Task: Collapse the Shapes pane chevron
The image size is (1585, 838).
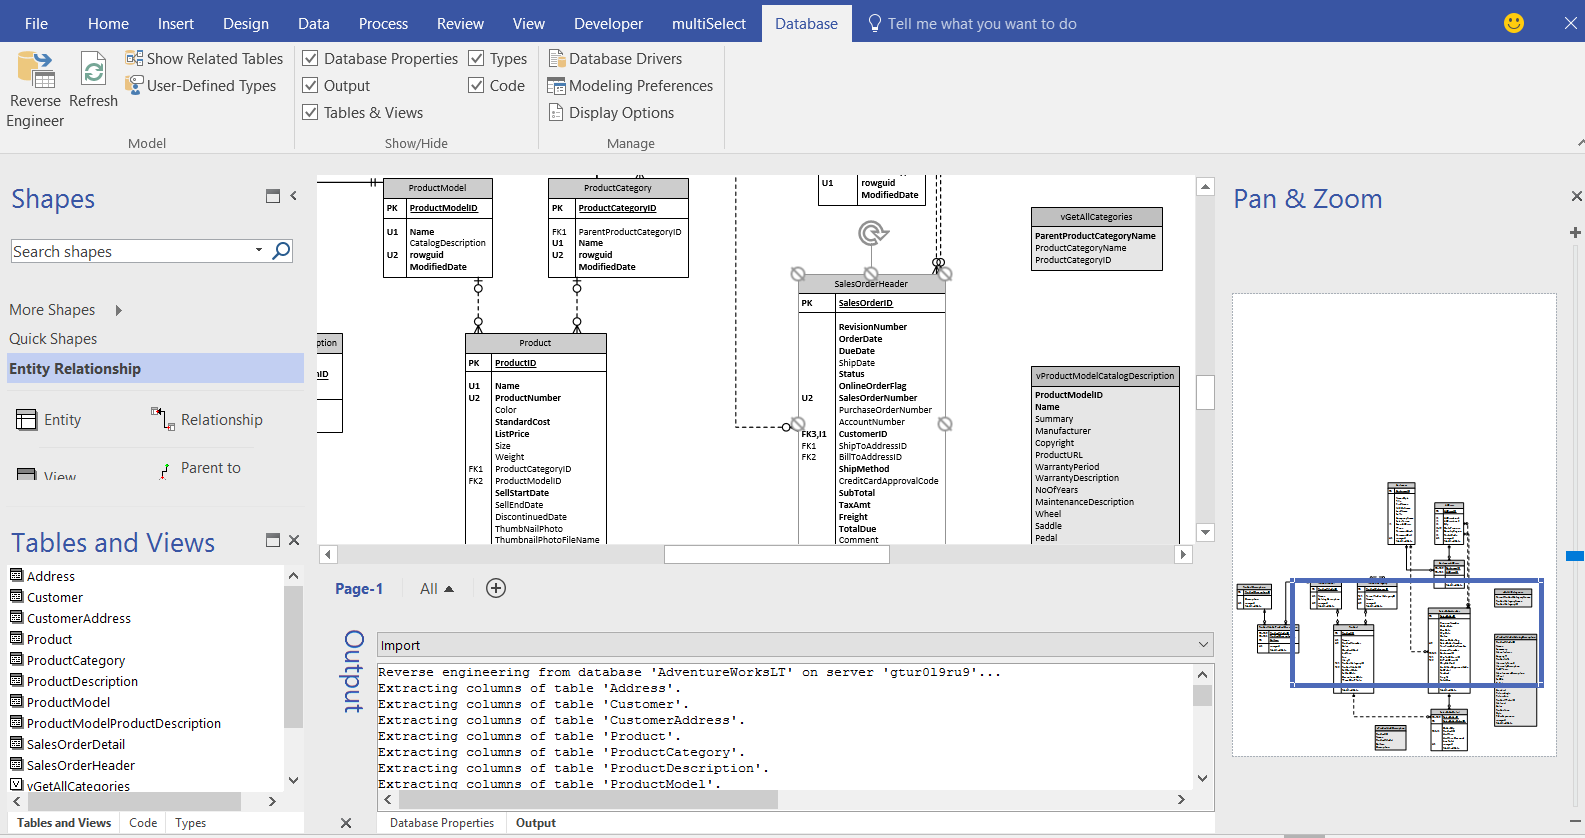Action: point(294,196)
